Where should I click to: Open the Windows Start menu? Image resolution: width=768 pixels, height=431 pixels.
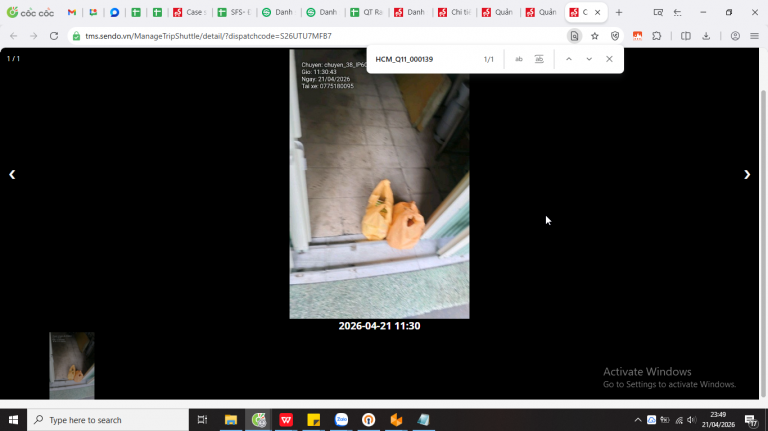tap(13, 420)
